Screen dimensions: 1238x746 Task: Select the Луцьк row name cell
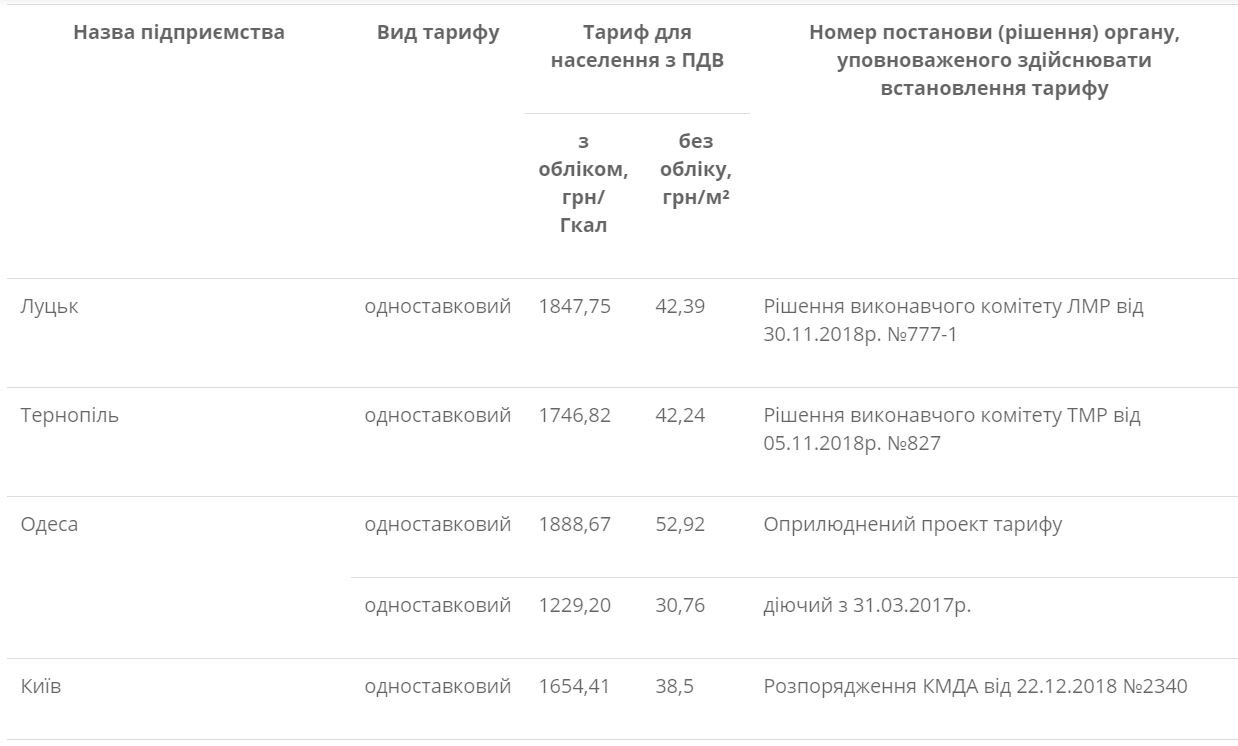(49, 306)
